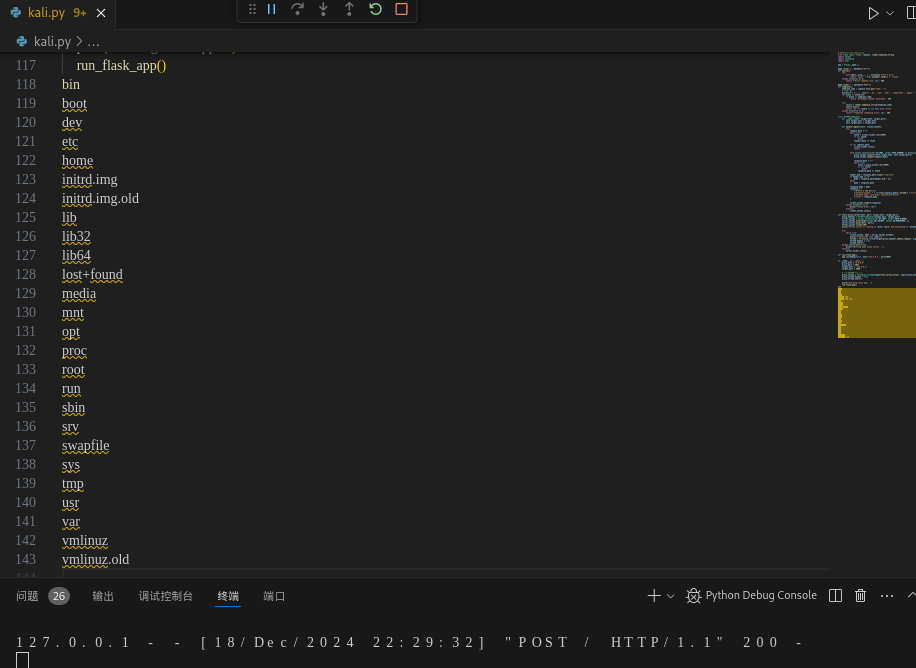Run the Python file with play icon
The width and height of the screenshot is (916, 668).
873,13
